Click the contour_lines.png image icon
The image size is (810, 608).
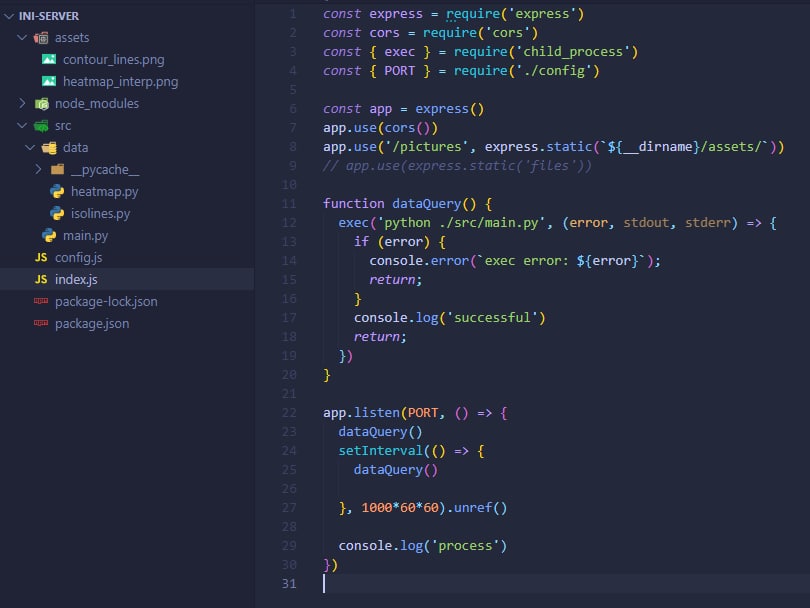pos(49,59)
